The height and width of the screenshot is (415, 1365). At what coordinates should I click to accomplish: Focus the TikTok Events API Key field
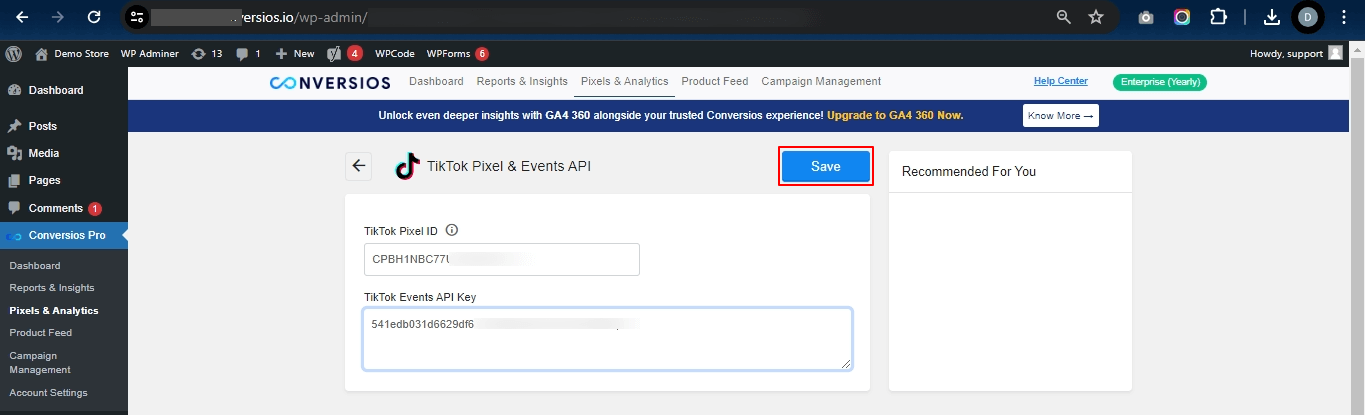(607, 339)
